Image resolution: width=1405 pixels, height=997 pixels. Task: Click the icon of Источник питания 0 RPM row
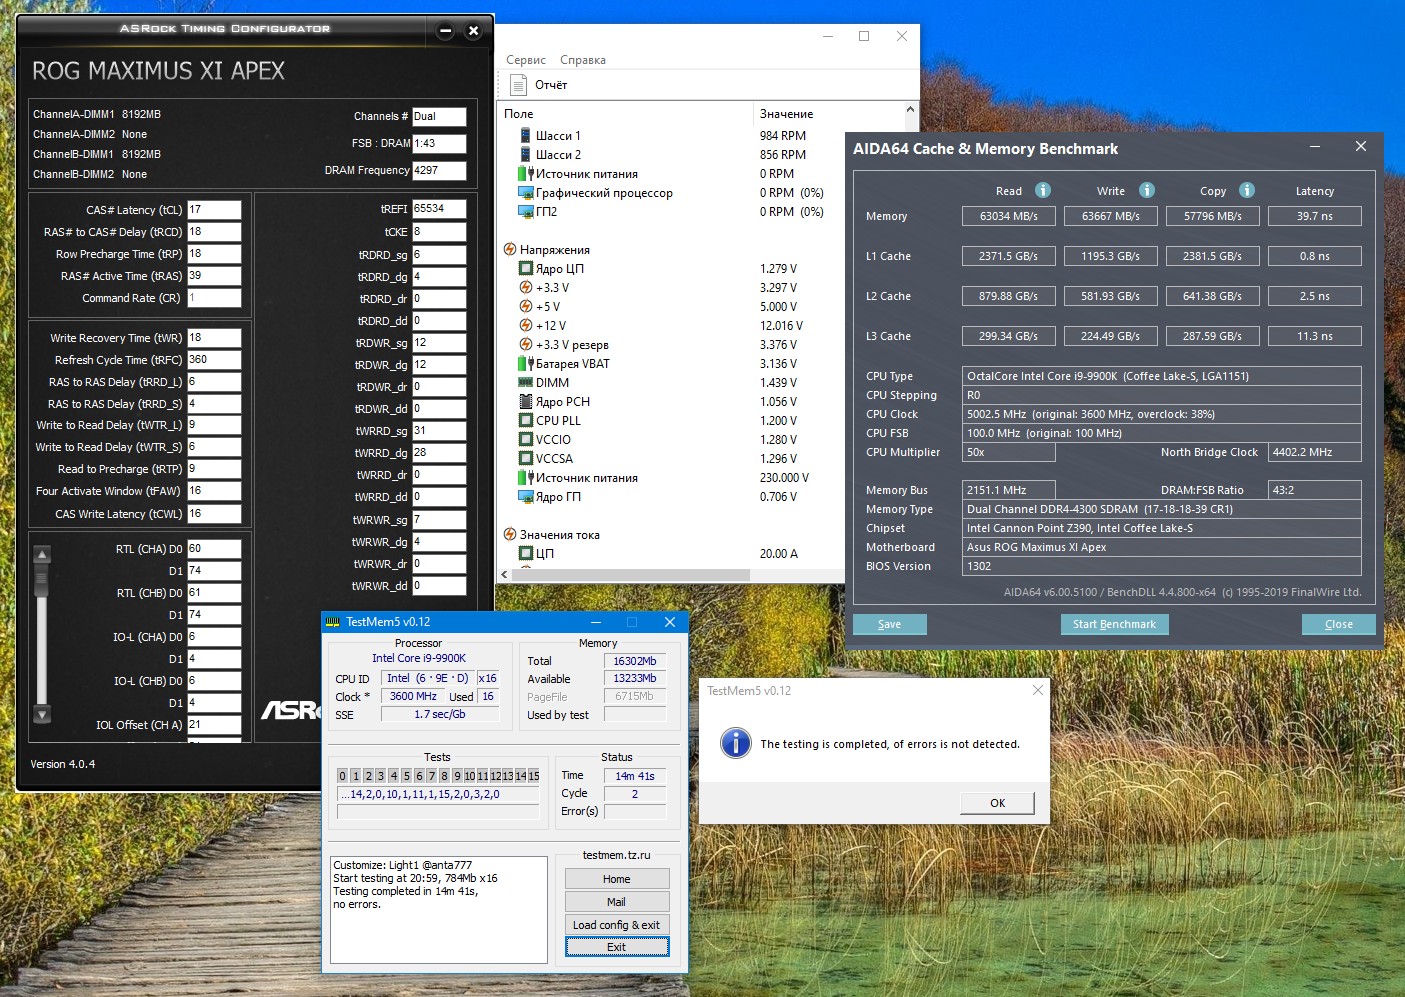click(x=525, y=173)
